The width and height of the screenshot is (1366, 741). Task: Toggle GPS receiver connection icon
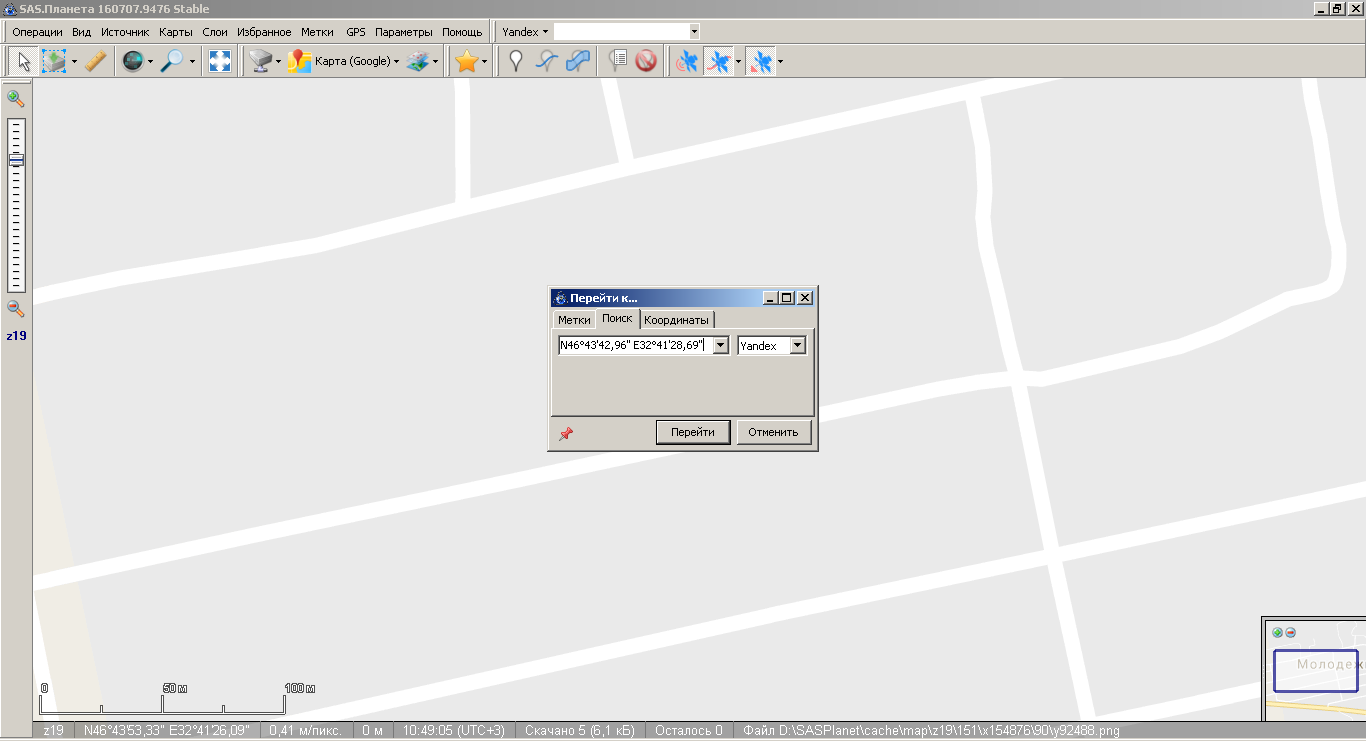pyautogui.click(x=685, y=62)
